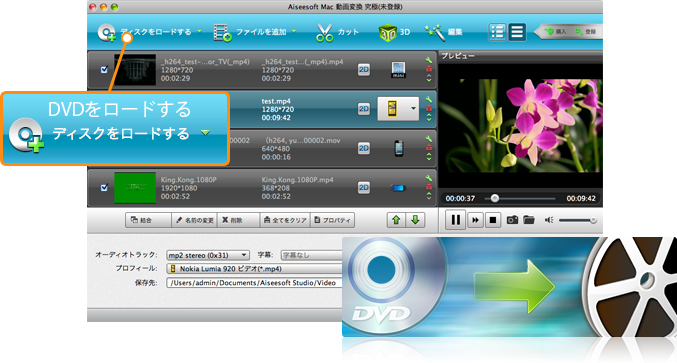The width and height of the screenshot is (677, 363).
Task: Click the Delete (削除) button
Action: pyautogui.click(x=238, y=220)
